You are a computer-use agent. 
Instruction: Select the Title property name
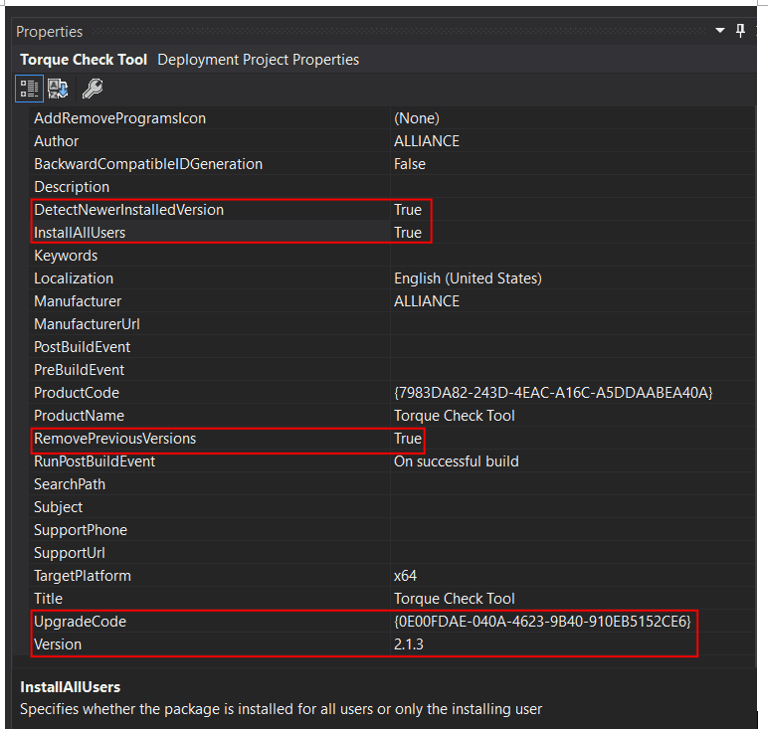point(48,599)
